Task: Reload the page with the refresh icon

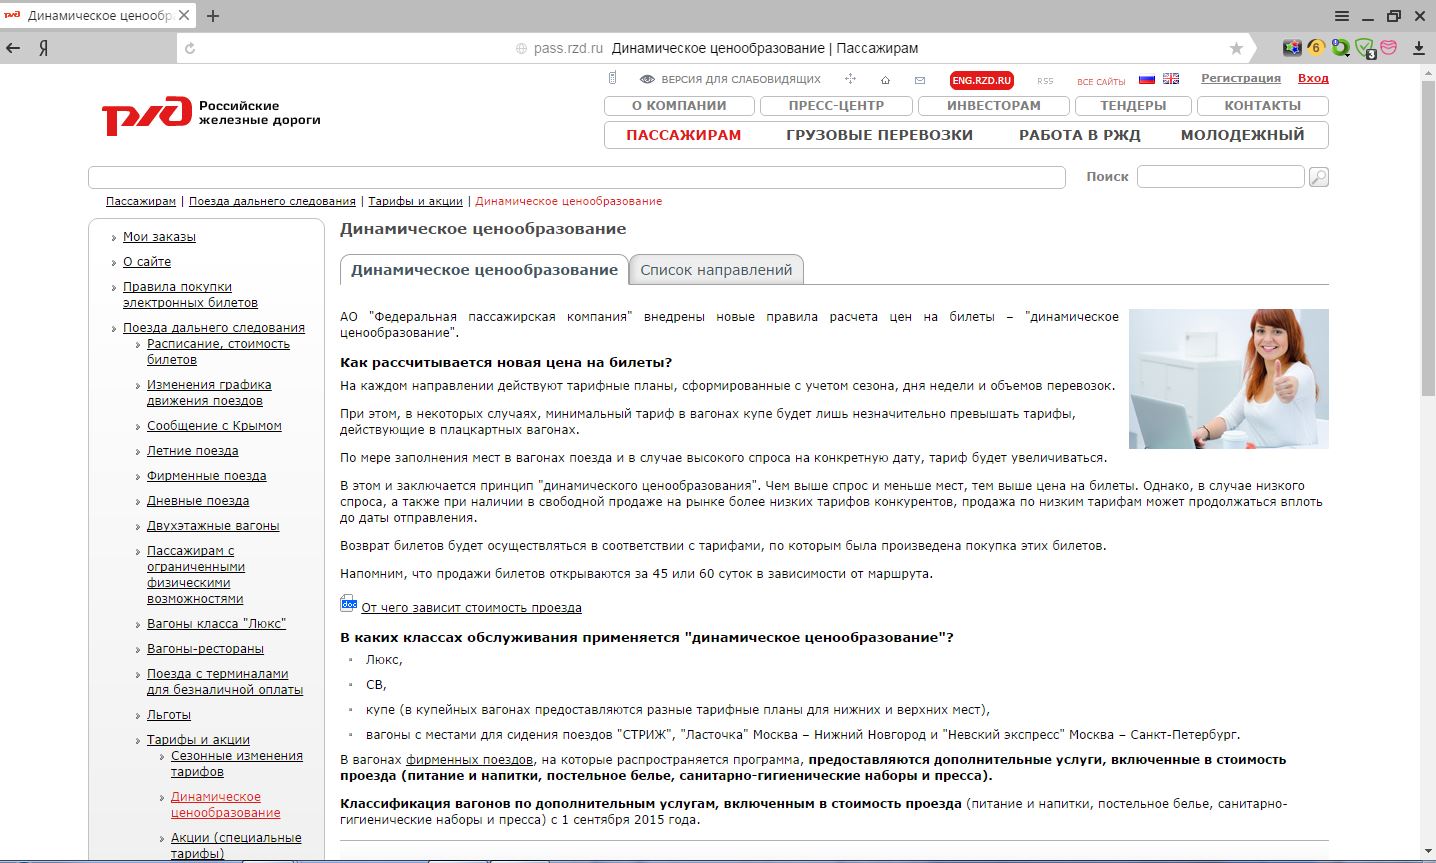Action: coord(190,48)
